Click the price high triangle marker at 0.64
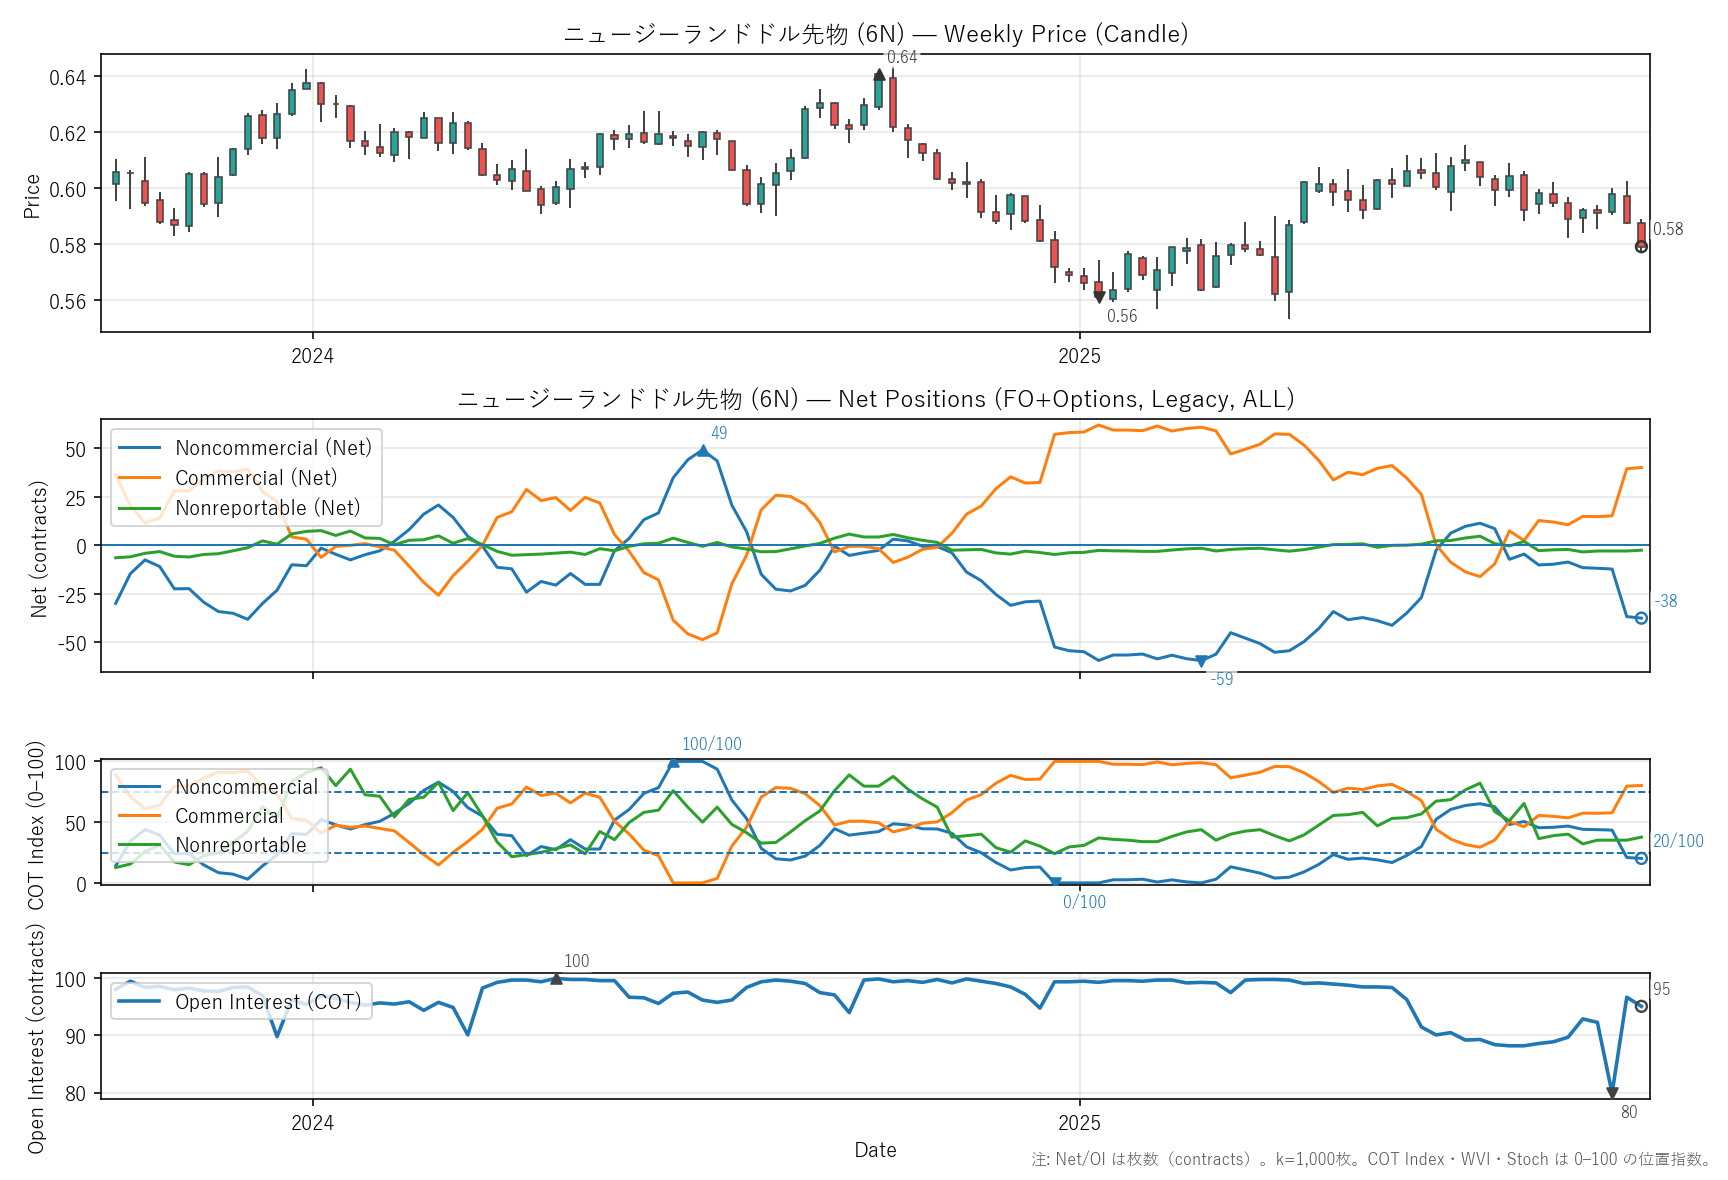This screenshot has height=1180, width=1728. pos(879,75)
